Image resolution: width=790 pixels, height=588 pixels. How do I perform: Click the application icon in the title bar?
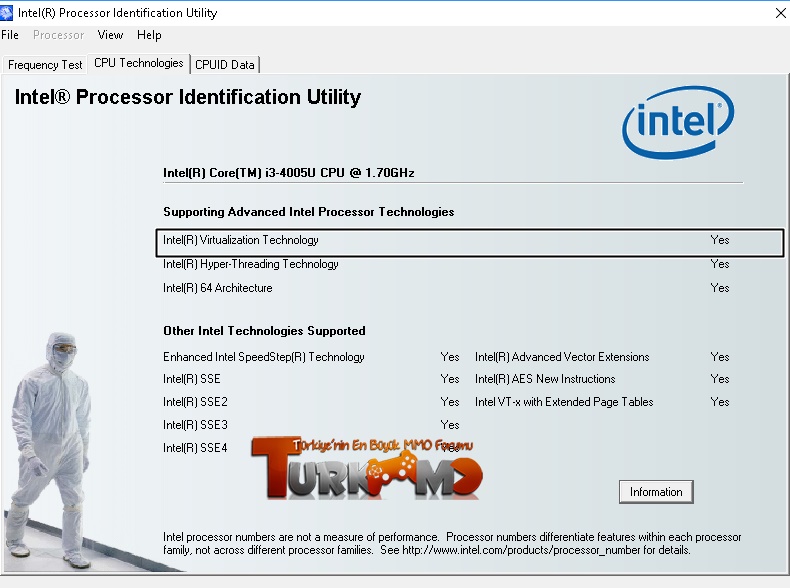[x=8, y=13]
